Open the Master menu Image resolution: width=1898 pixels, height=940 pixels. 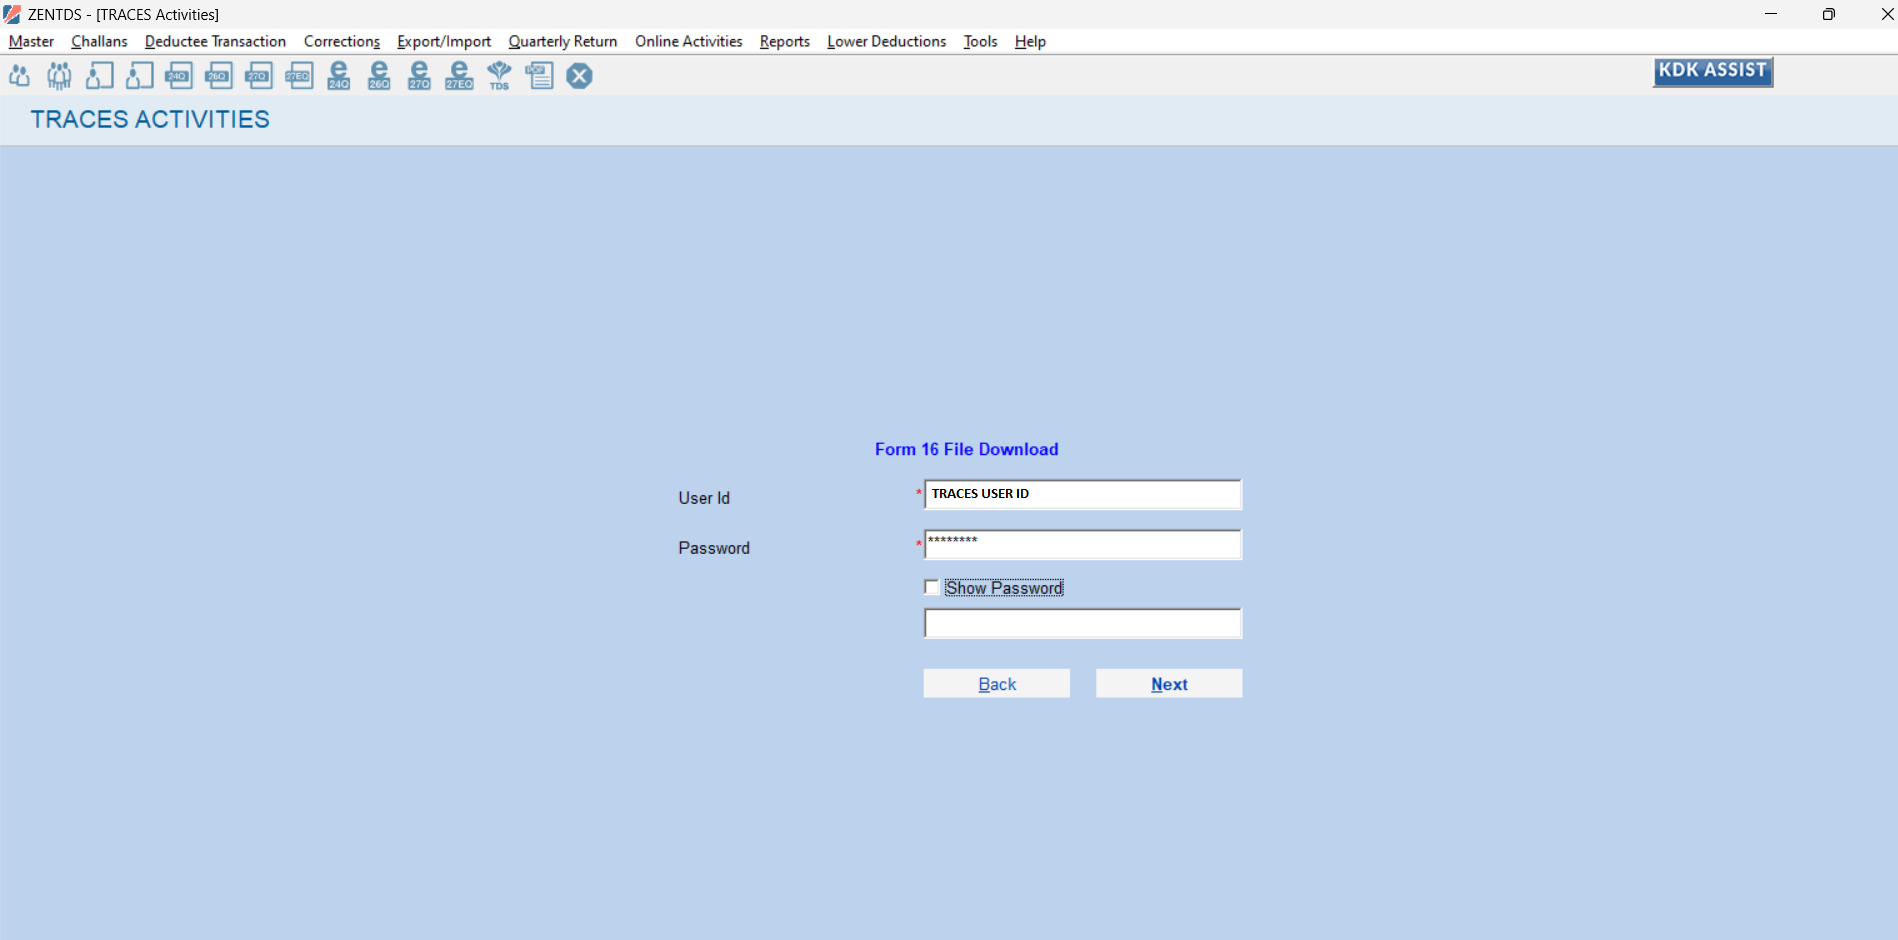click(31, 41)
